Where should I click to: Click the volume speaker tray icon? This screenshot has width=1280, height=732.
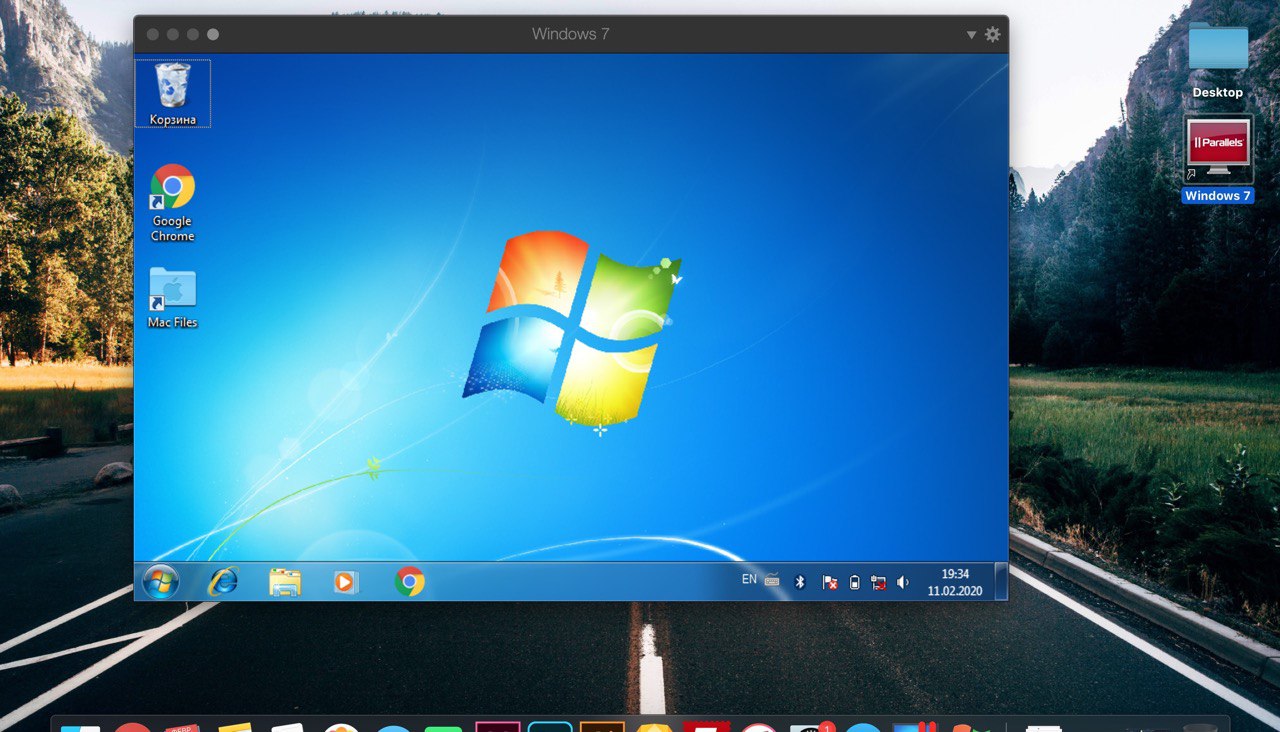(902, 582)
